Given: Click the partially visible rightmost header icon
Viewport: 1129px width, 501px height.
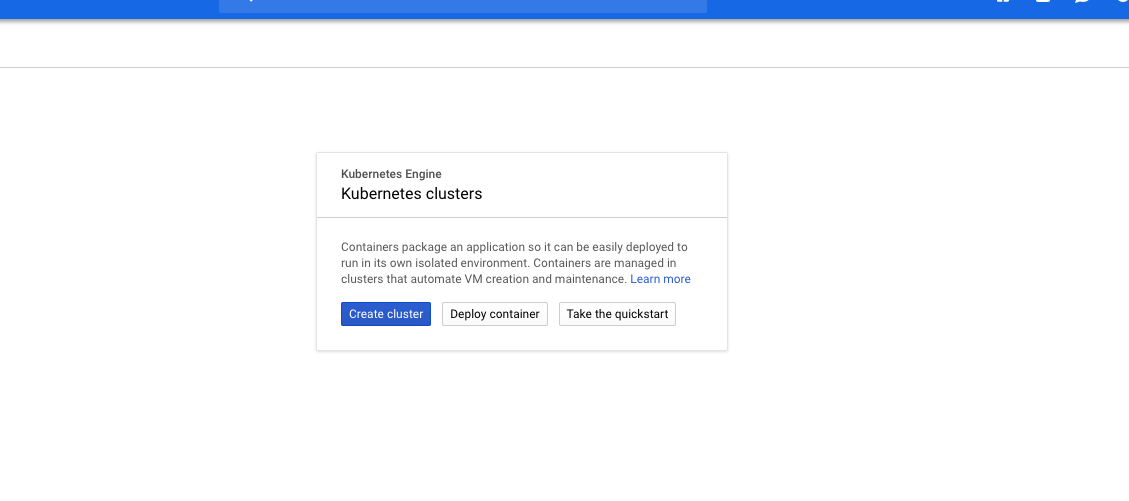Looking at the screenshot, I should (1122, 2).
